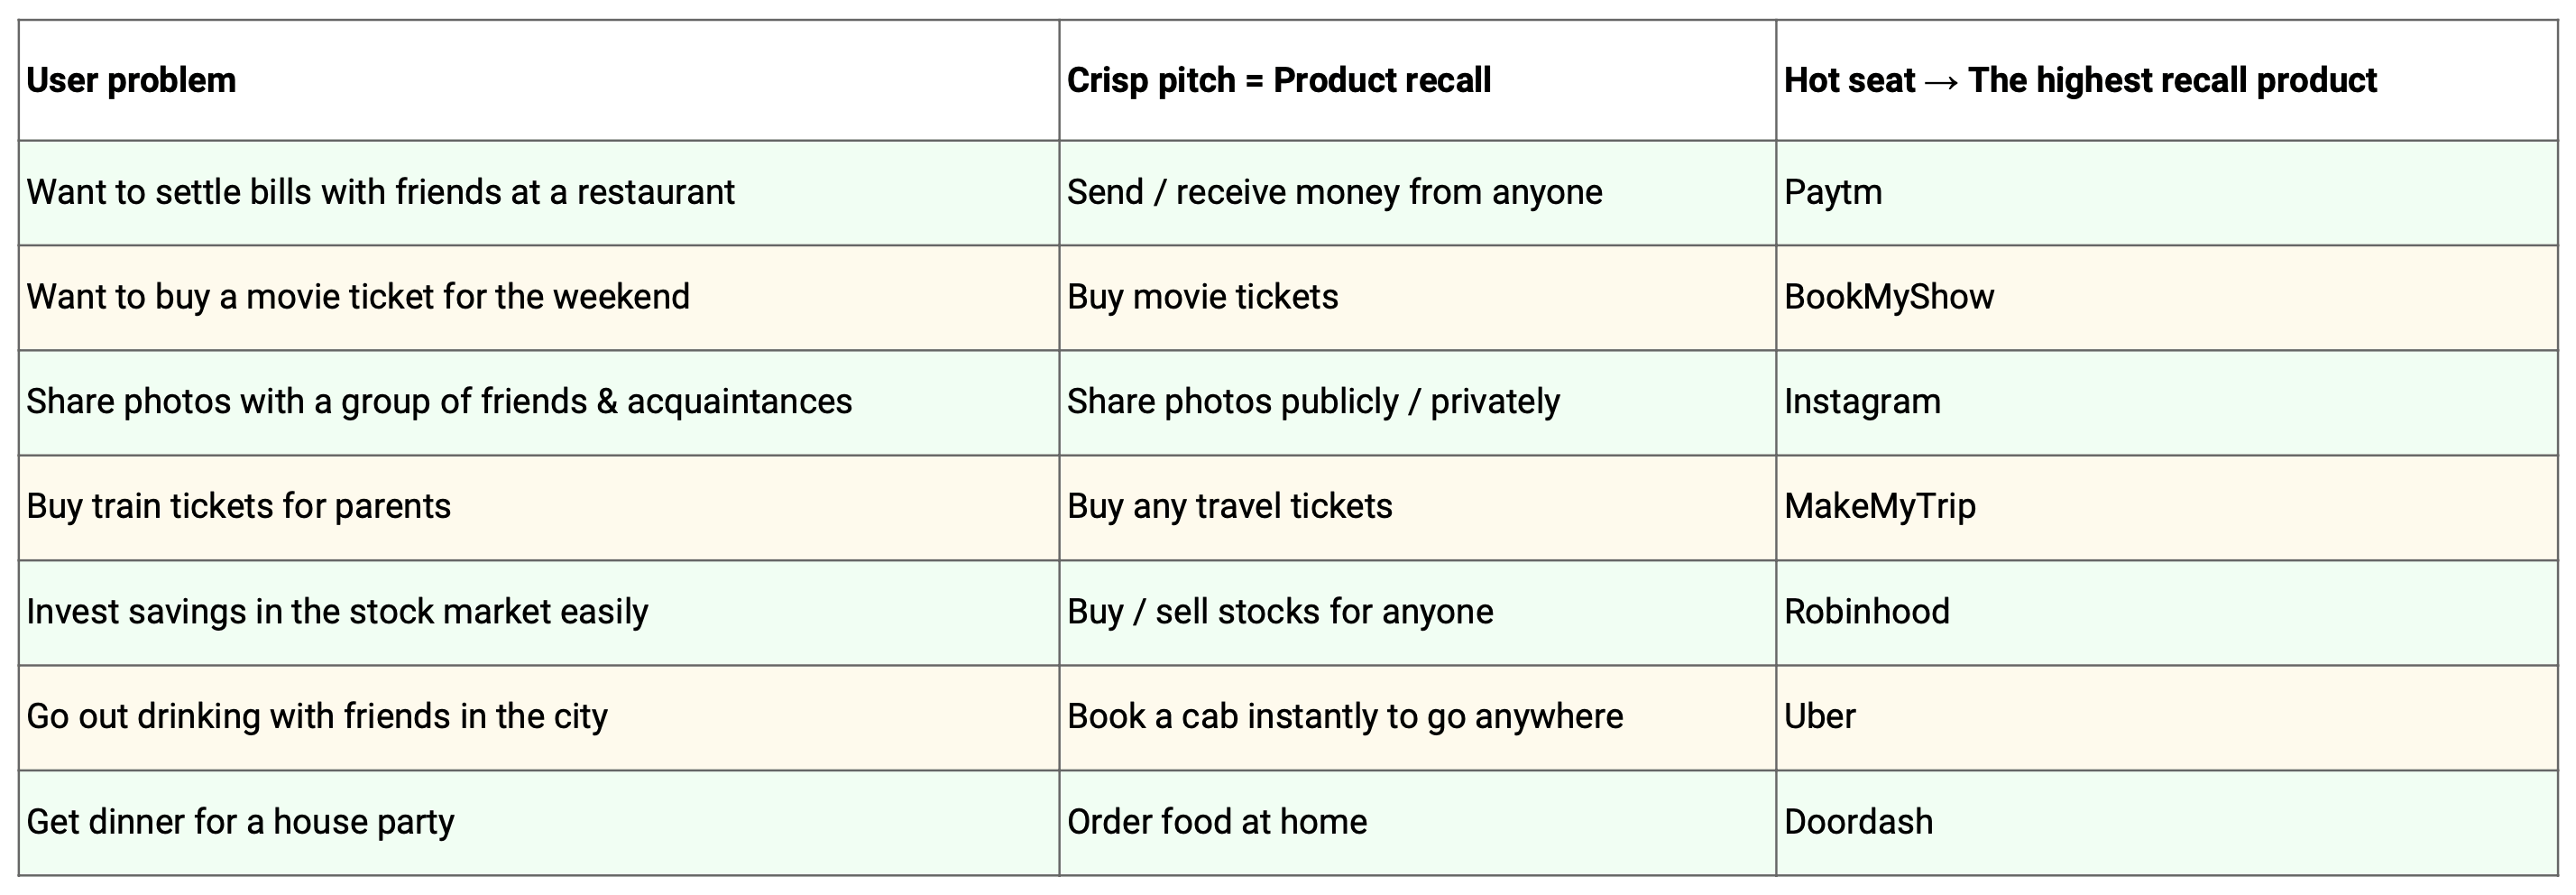Viewport: 2576px width, 895px height.
Task: Select the Doordash cell
Action: click(x=2166, y=823)
